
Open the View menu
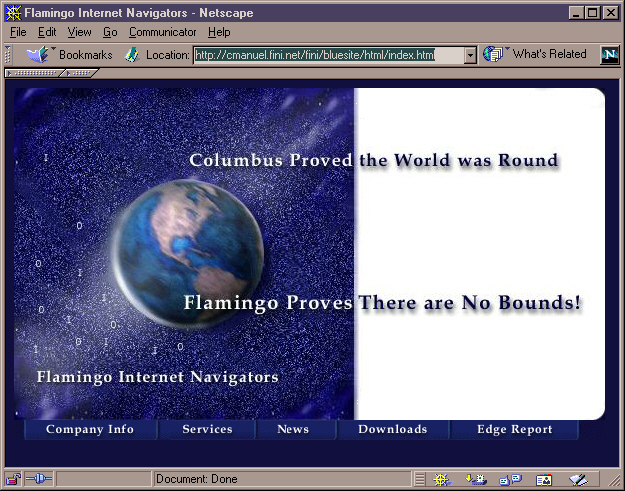[x=79, y=32]
